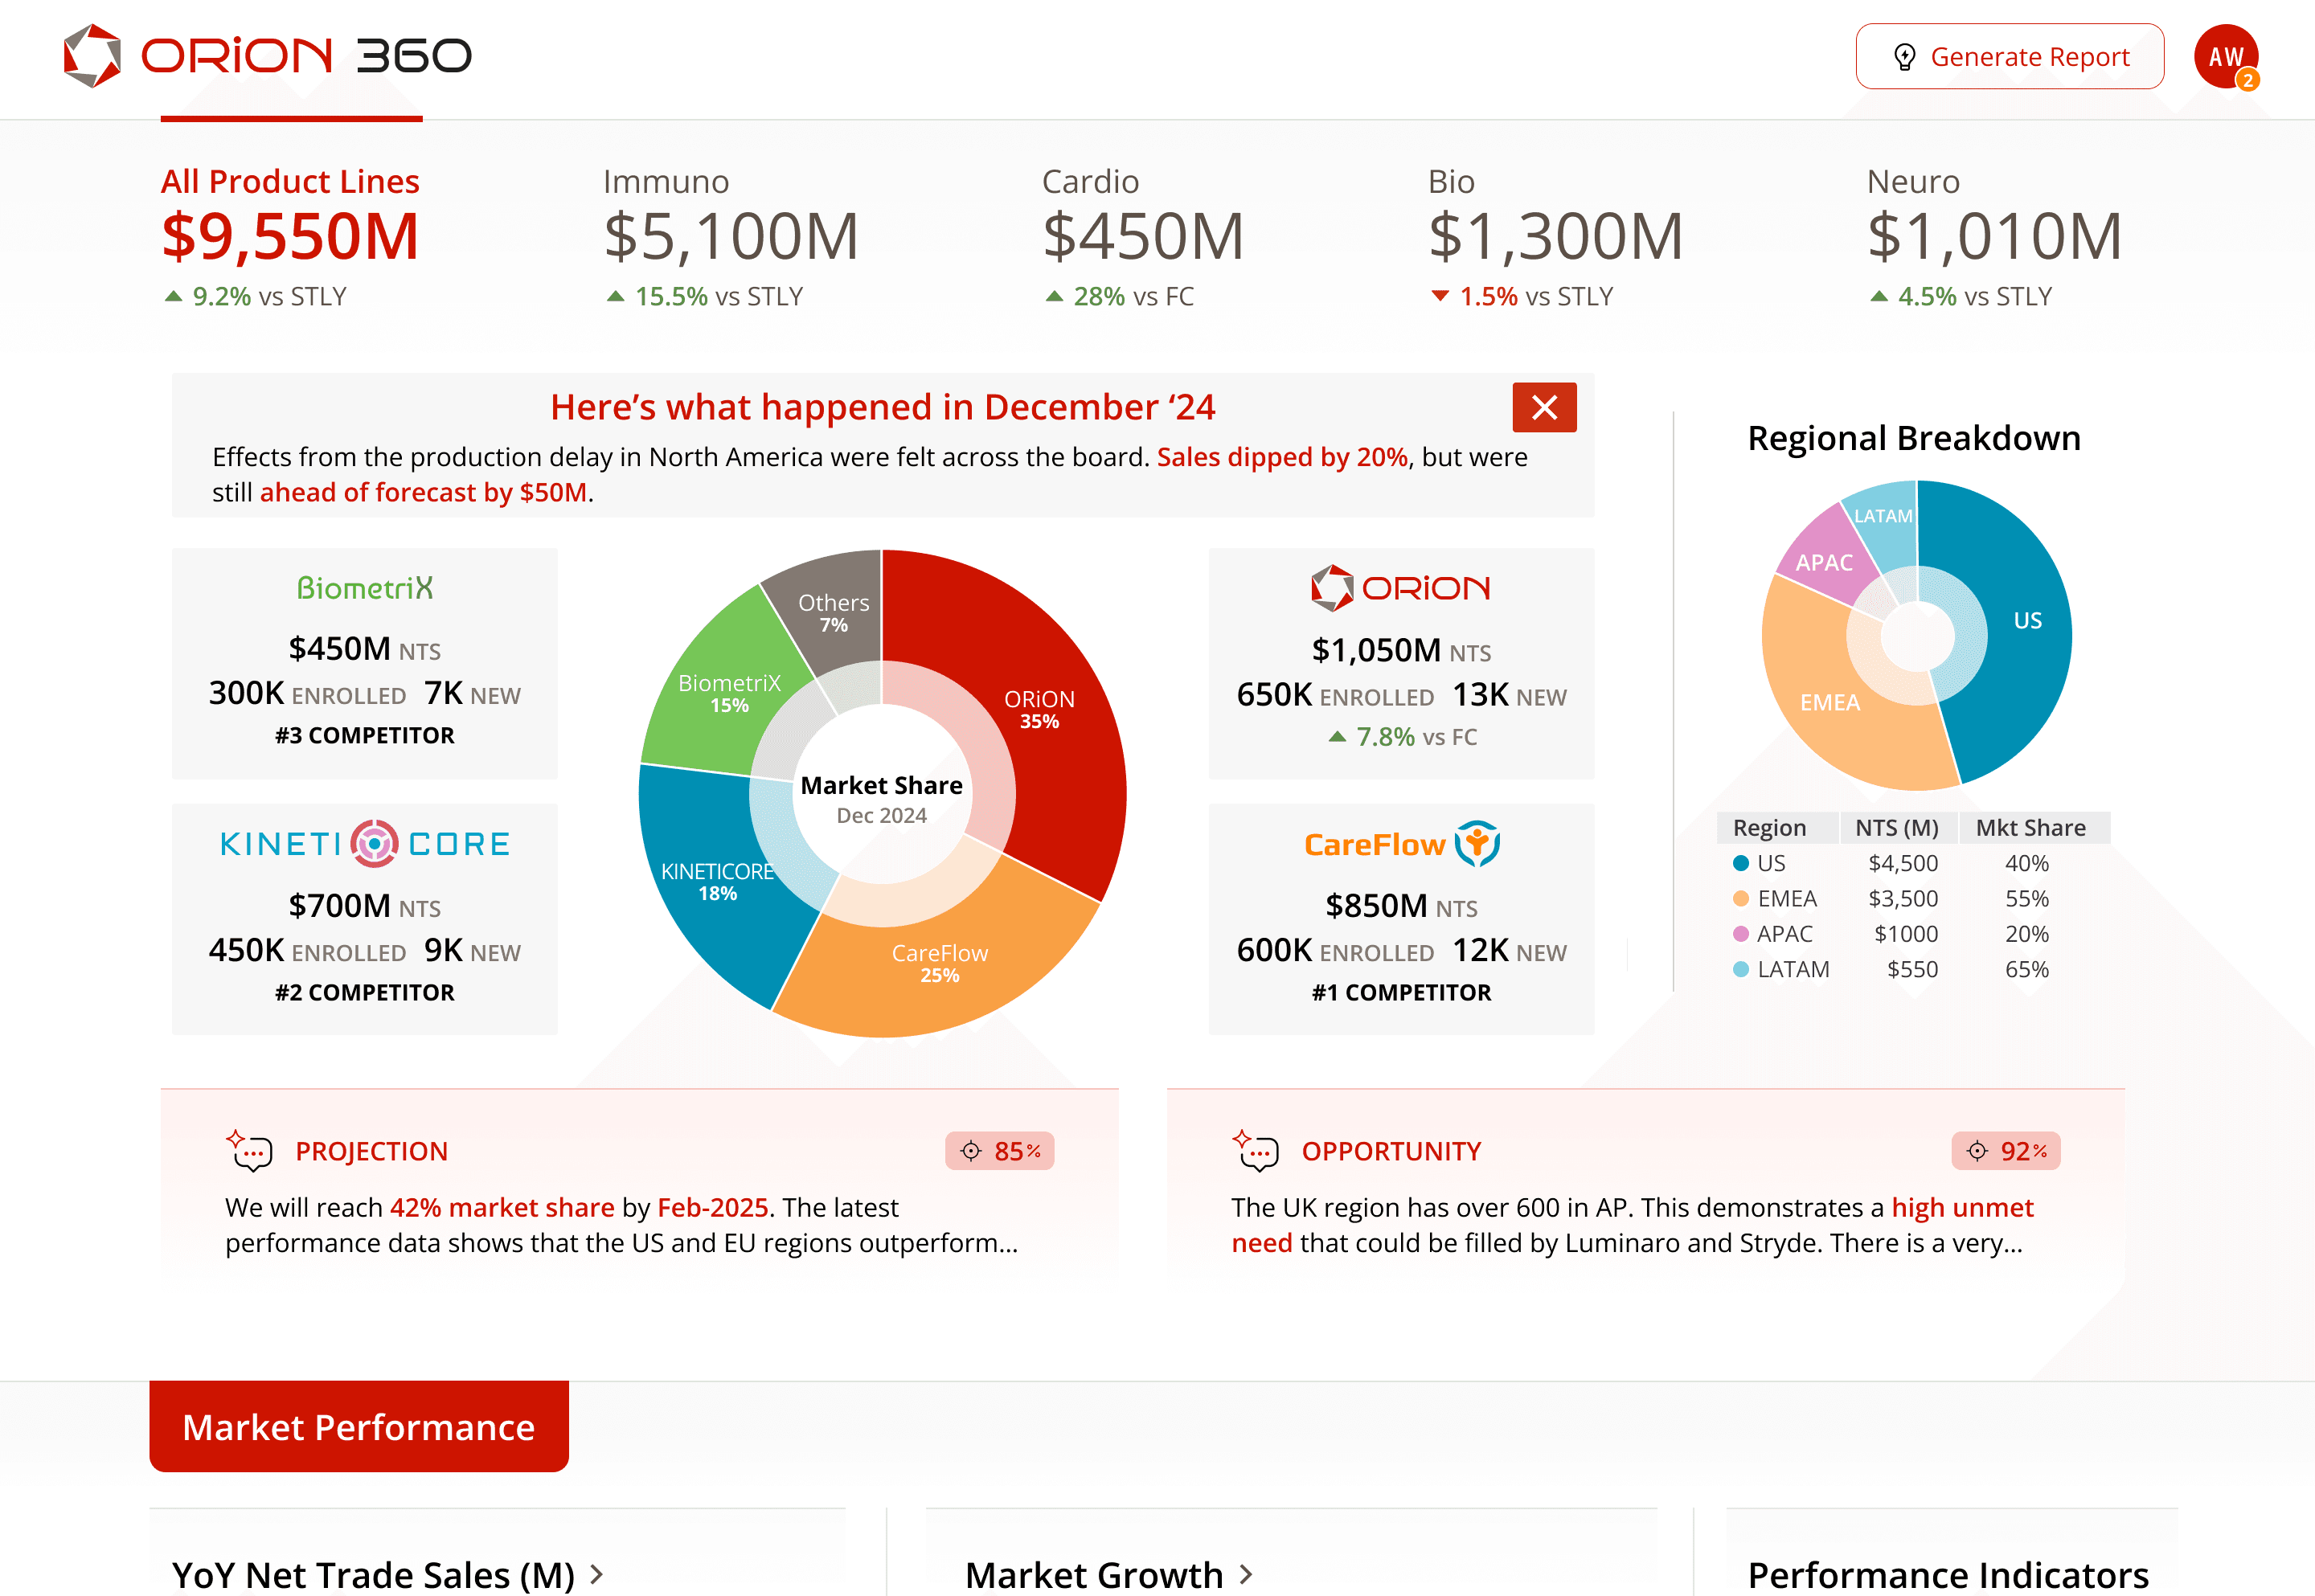The width and height of the screenshot is (2315, 1596).
Task: Click the CareFlow logo icon
Action: [1477, 844]
